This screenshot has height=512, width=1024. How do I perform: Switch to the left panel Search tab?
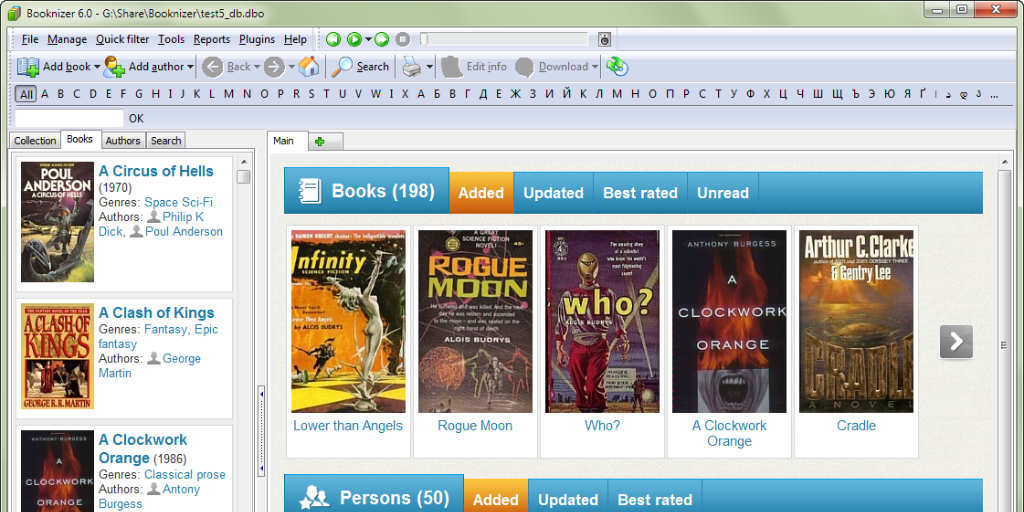(166, 140)
